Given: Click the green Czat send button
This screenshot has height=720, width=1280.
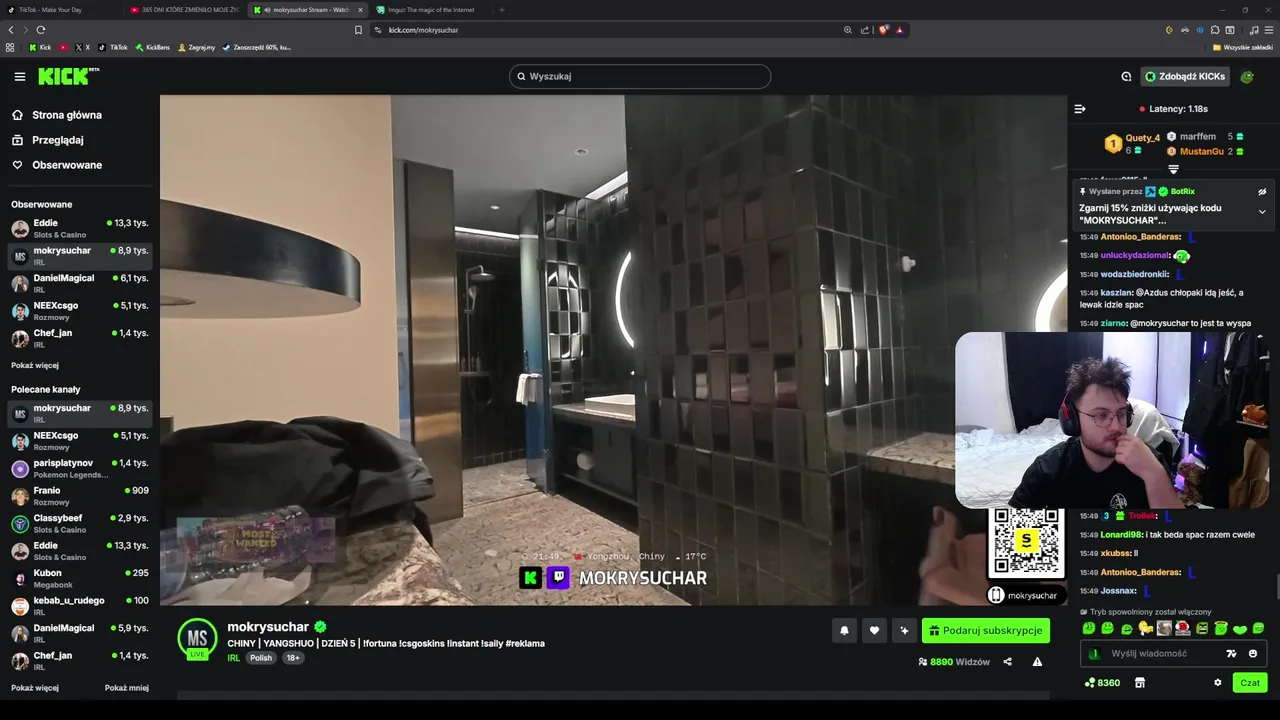Looking at the screenshot, I should [x=1250, y=683].
